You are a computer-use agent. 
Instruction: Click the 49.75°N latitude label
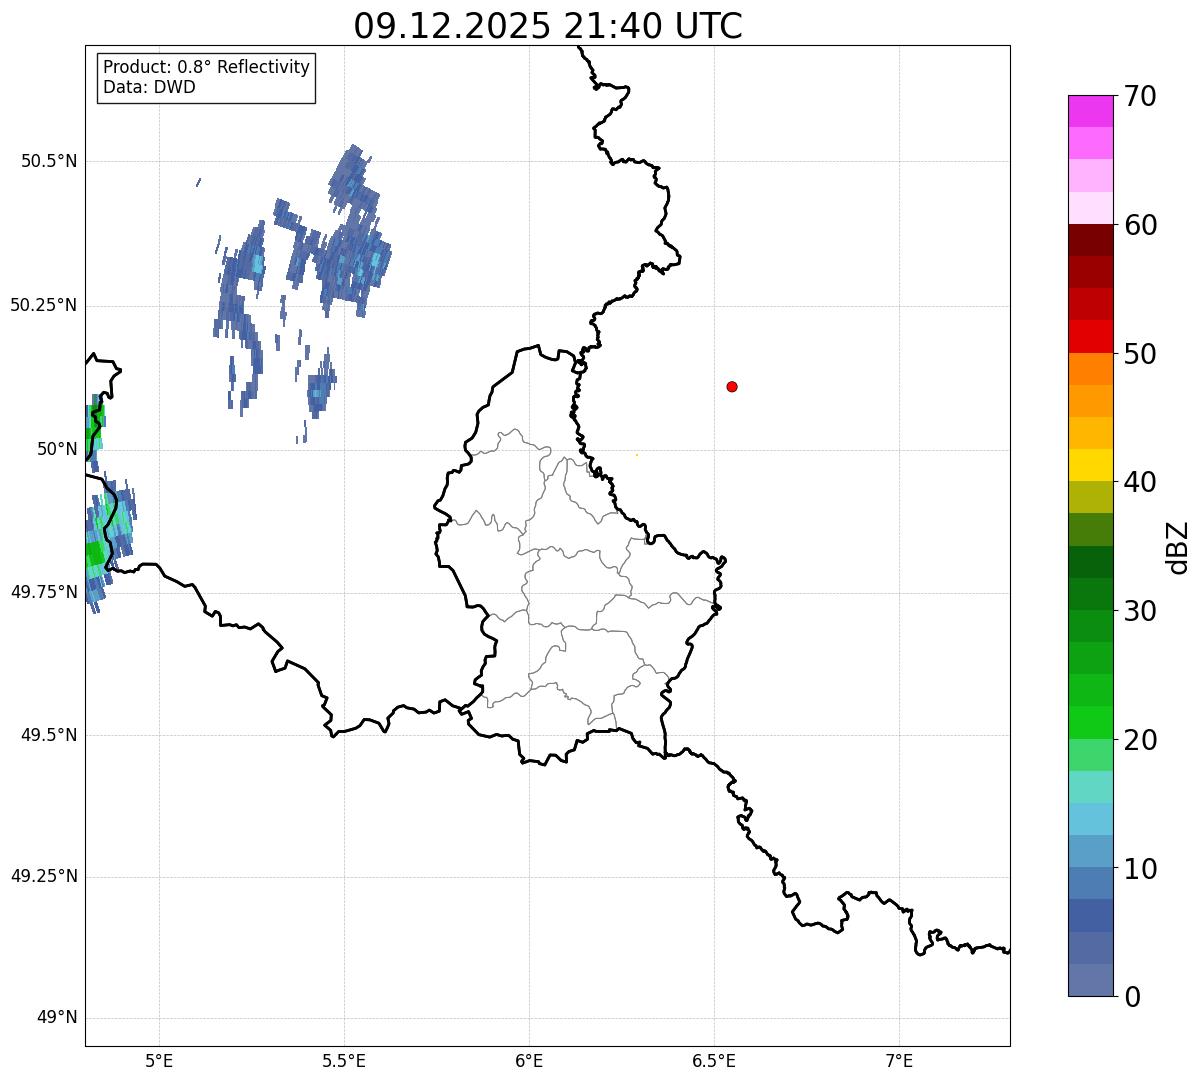pos(44,592)
